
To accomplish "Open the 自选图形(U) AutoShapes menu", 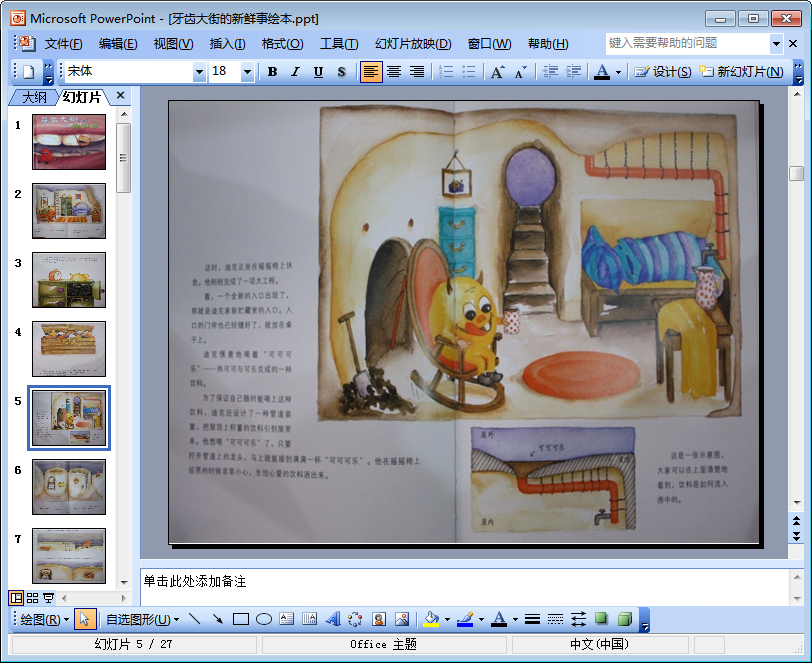I will pos(142,619).
